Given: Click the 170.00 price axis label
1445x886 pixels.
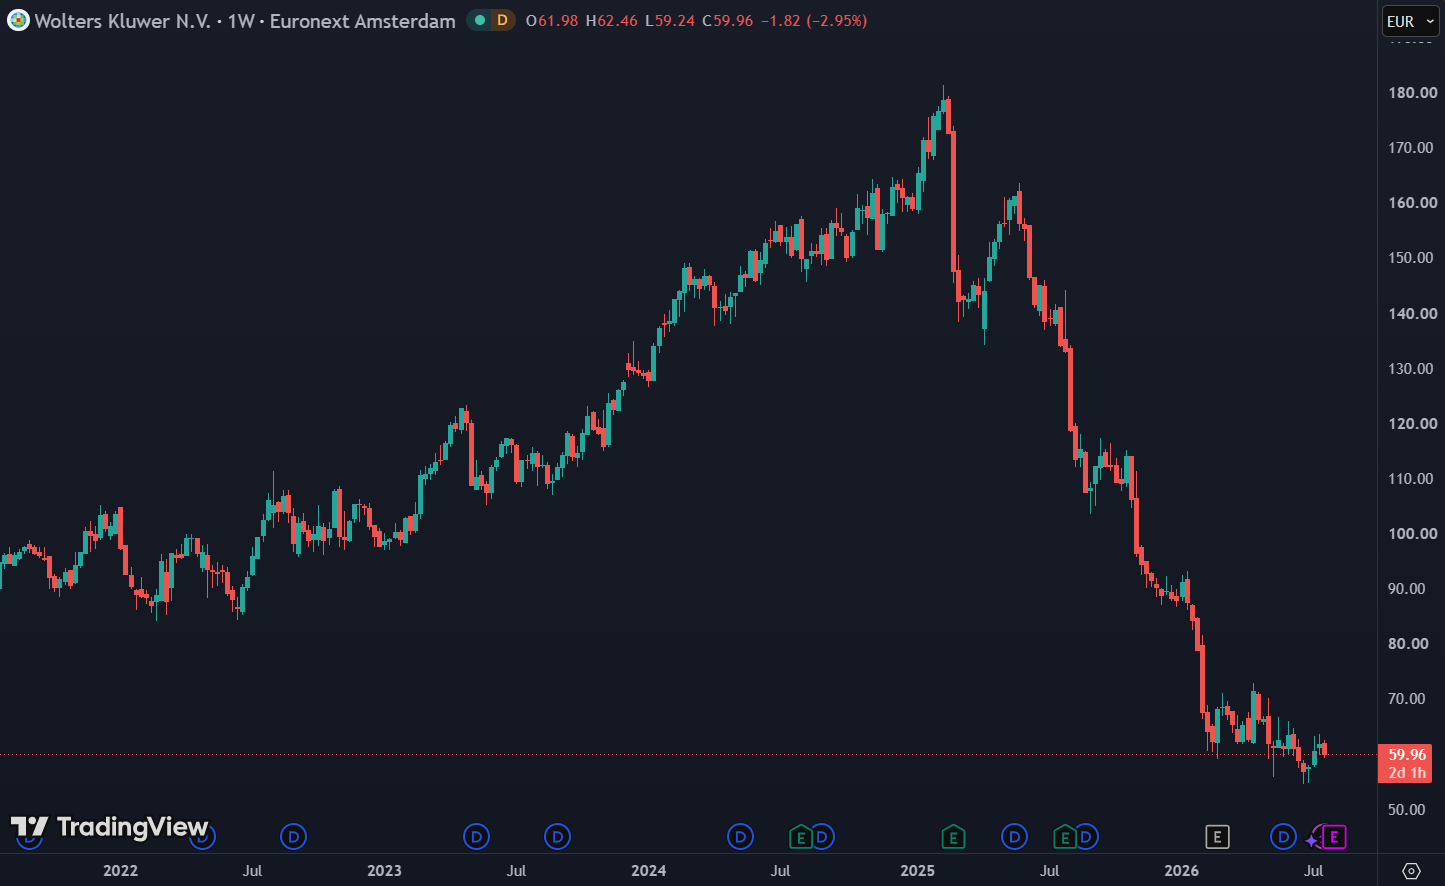Looking at the screenshot, I should [x=1412, y=148].
